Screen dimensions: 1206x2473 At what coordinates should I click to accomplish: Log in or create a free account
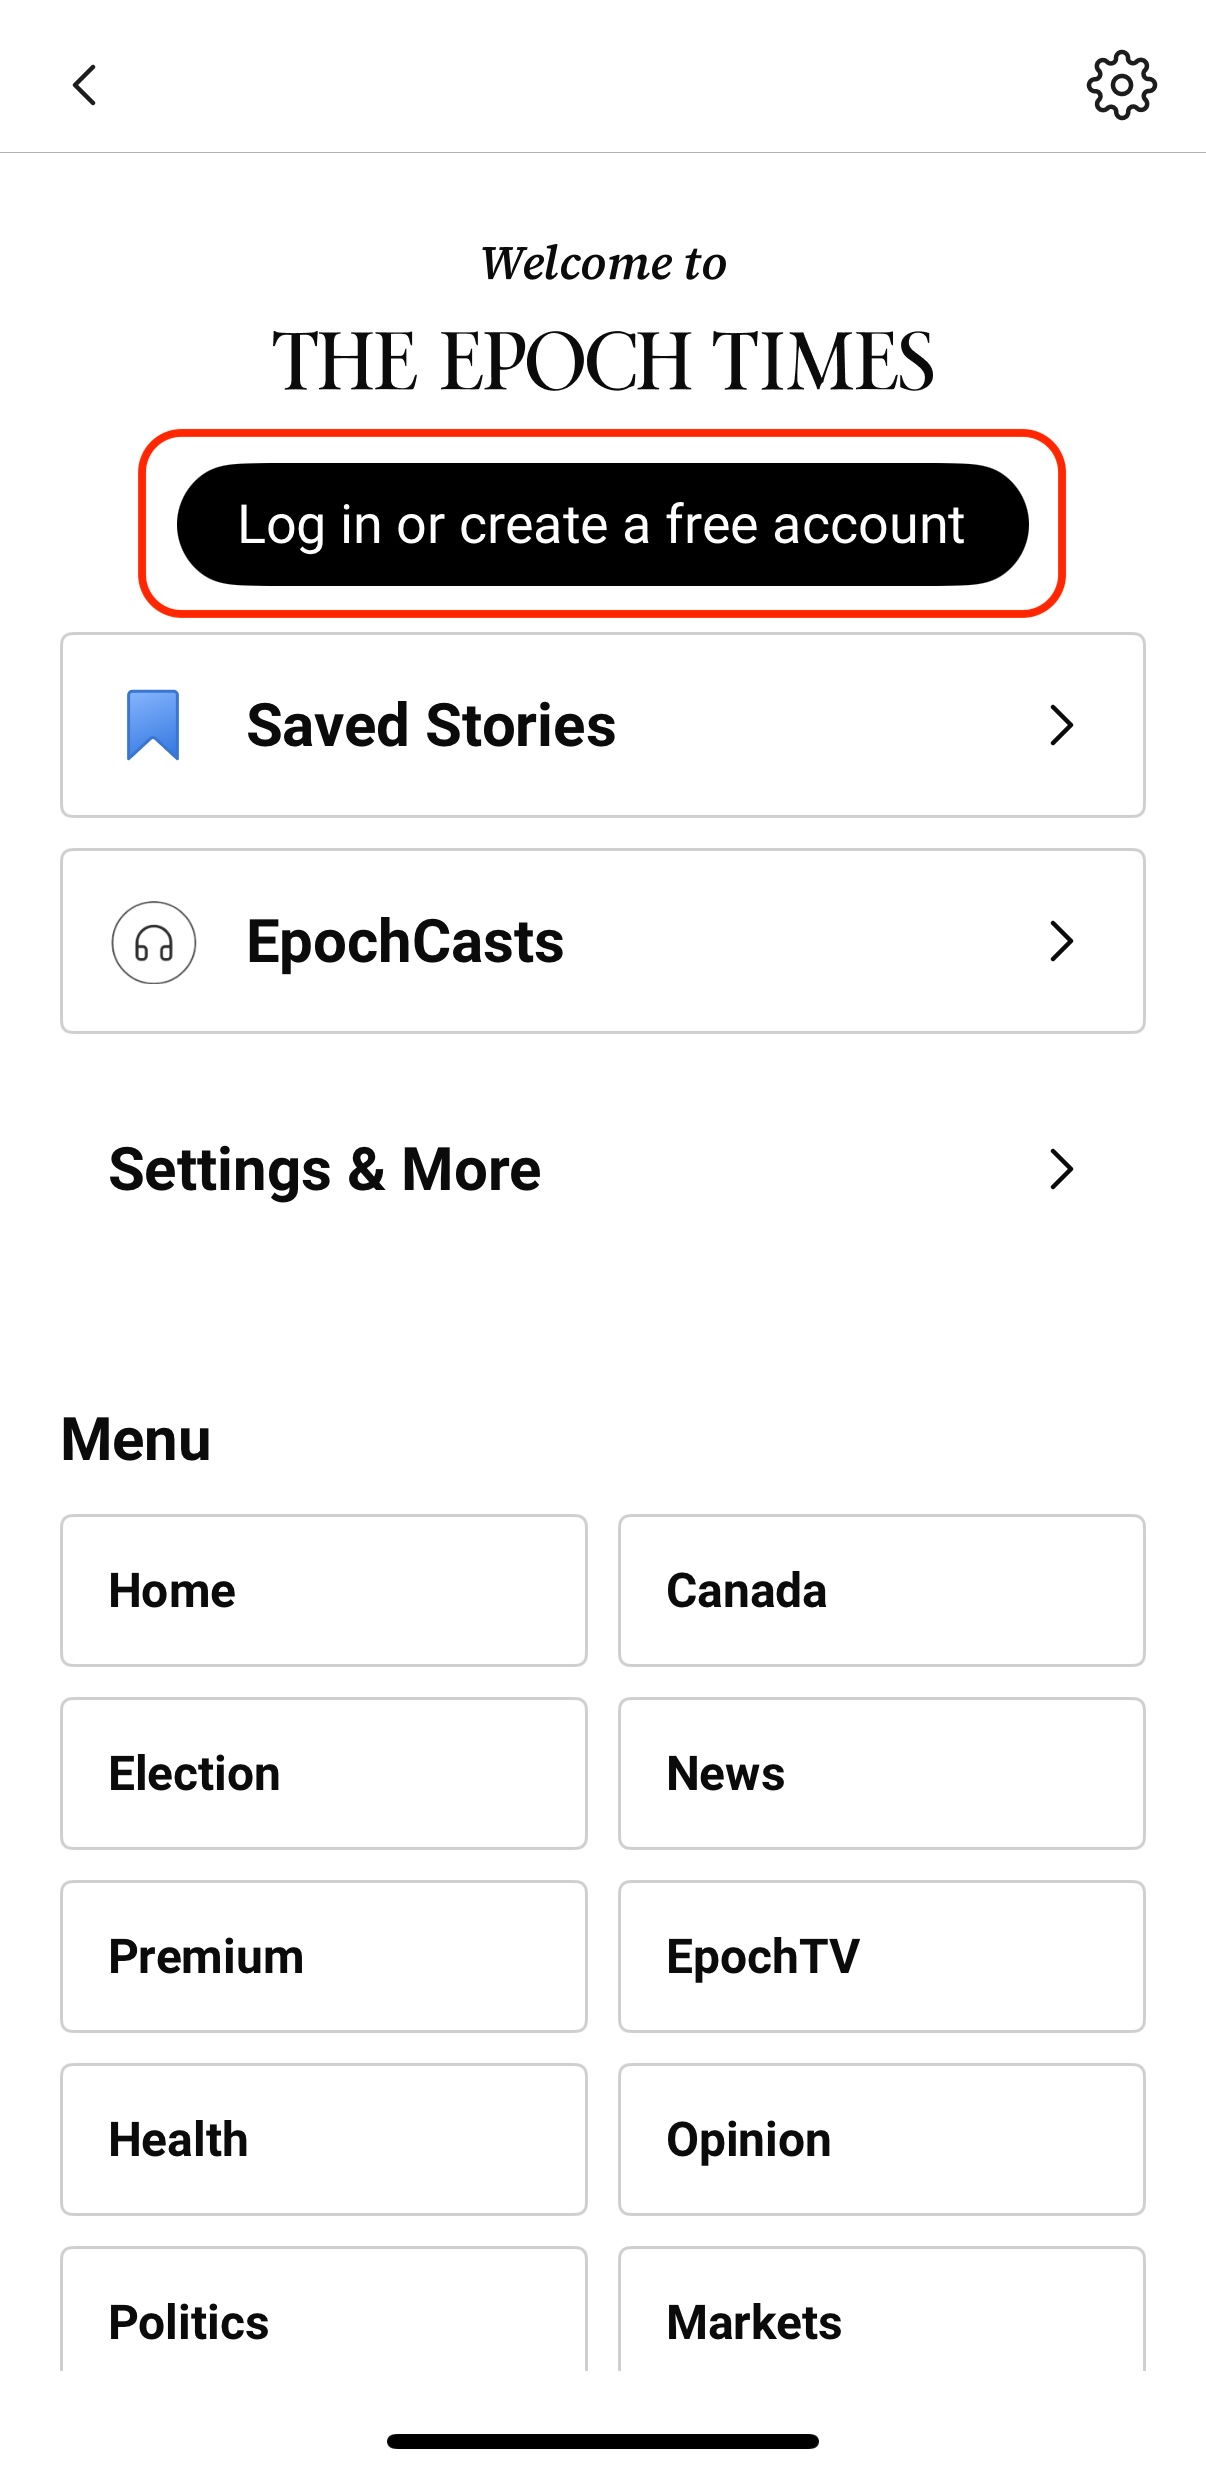tap(602, 524)
